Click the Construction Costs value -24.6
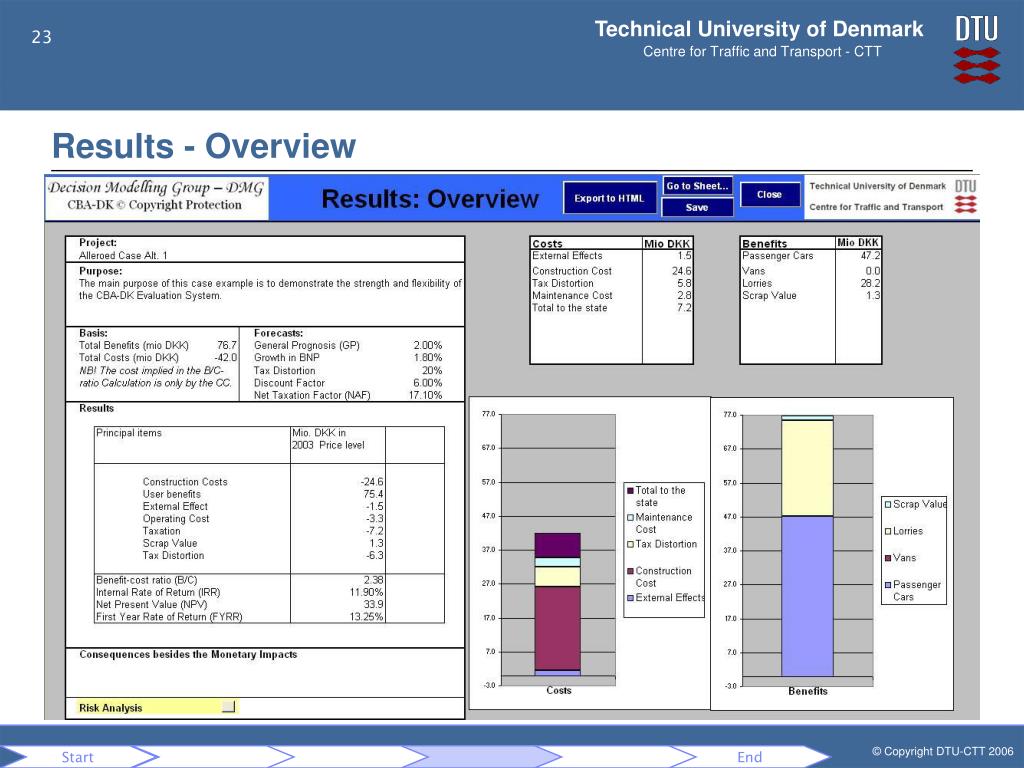 tap(372, 481)
